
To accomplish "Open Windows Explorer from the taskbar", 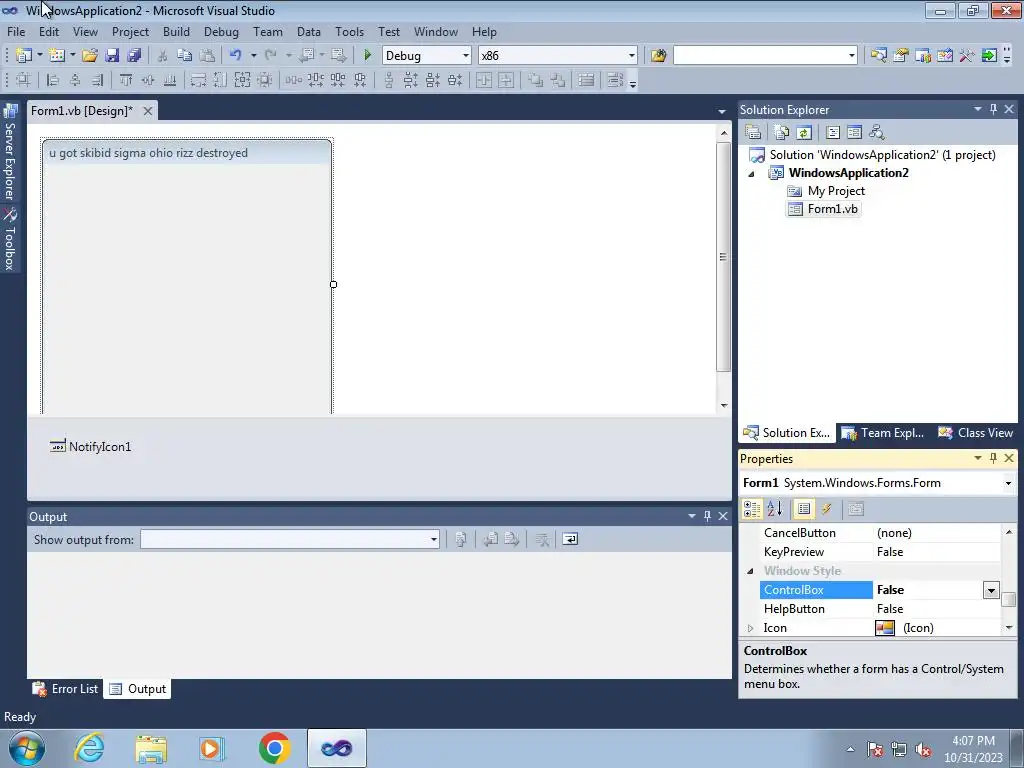I will pyautogui.click(x=151, y=748).
